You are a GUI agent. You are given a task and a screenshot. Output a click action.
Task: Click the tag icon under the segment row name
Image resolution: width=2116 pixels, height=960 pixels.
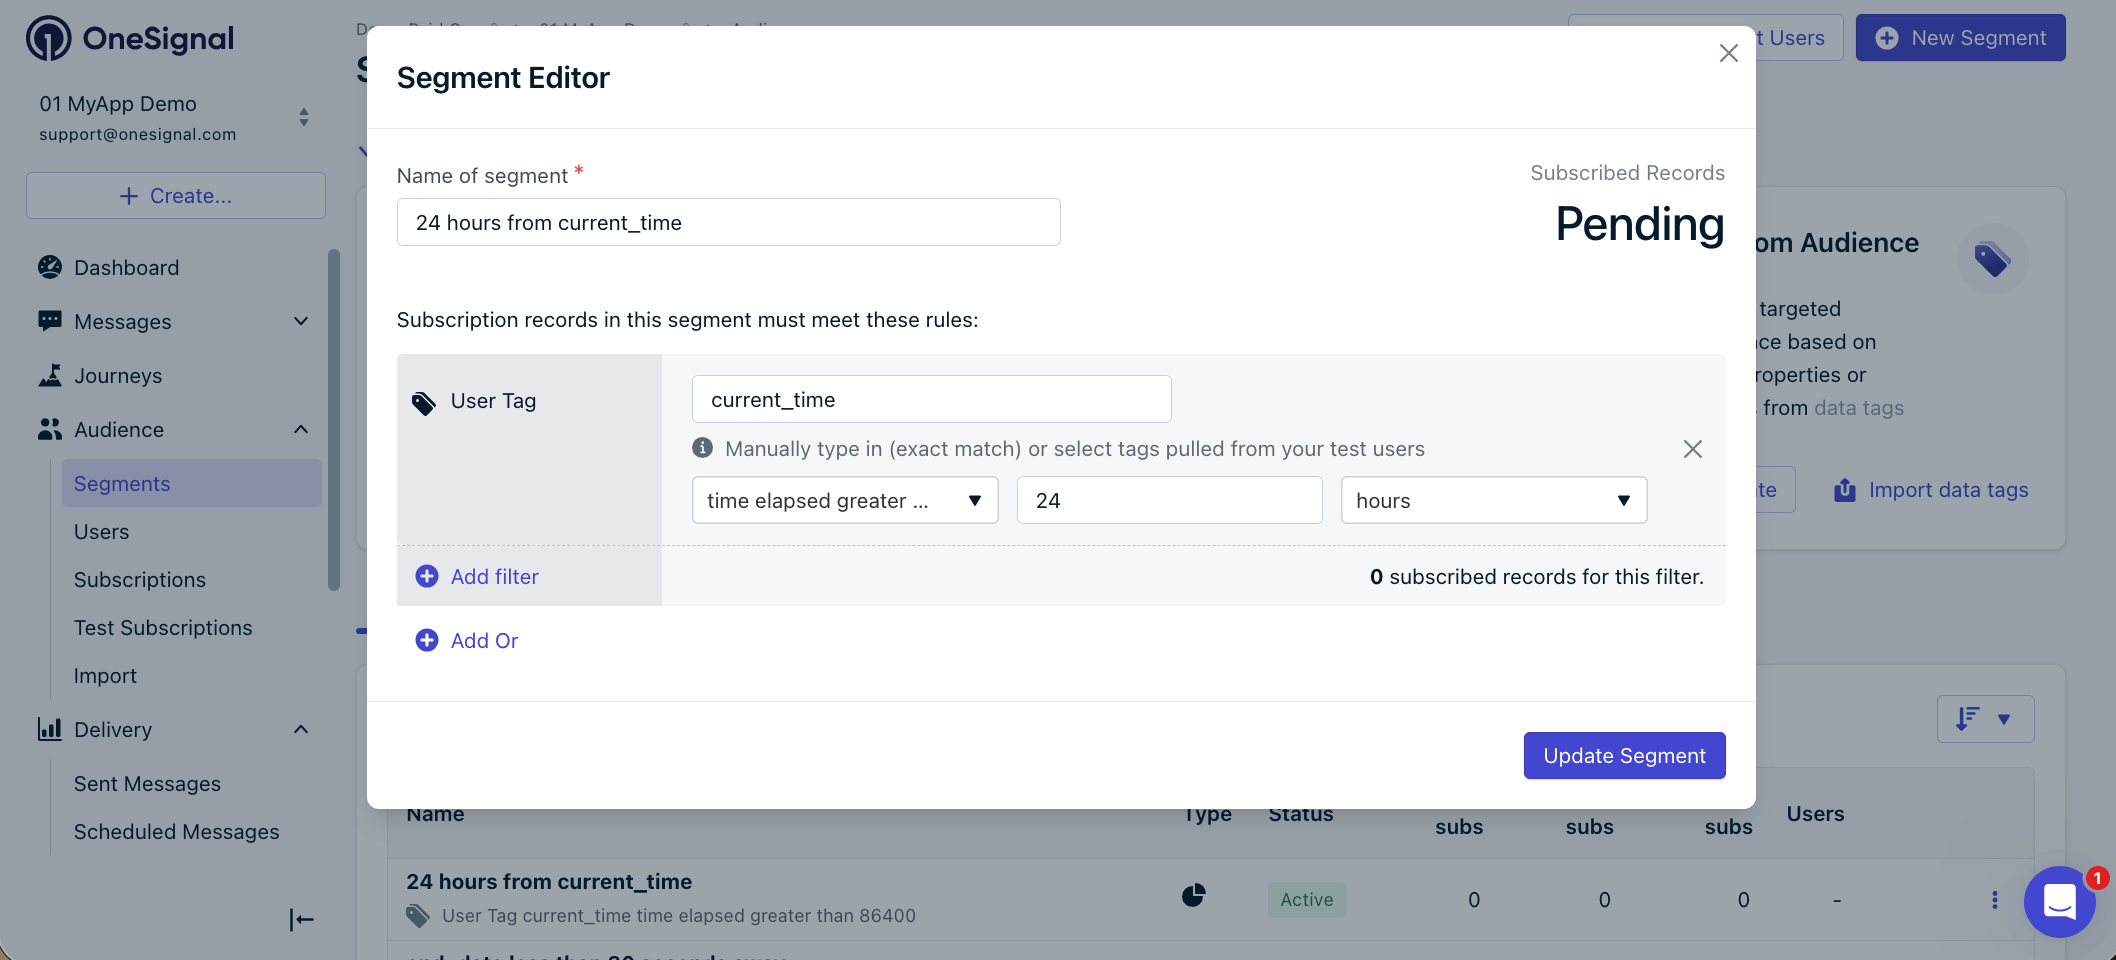tap(418, 916)
